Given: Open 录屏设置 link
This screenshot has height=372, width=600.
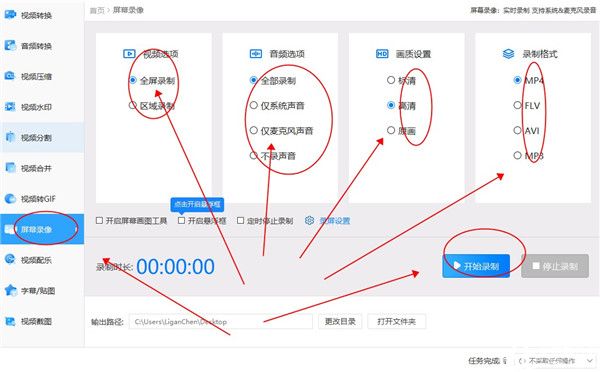Looking at the screenshot, I should click(335, 221).
